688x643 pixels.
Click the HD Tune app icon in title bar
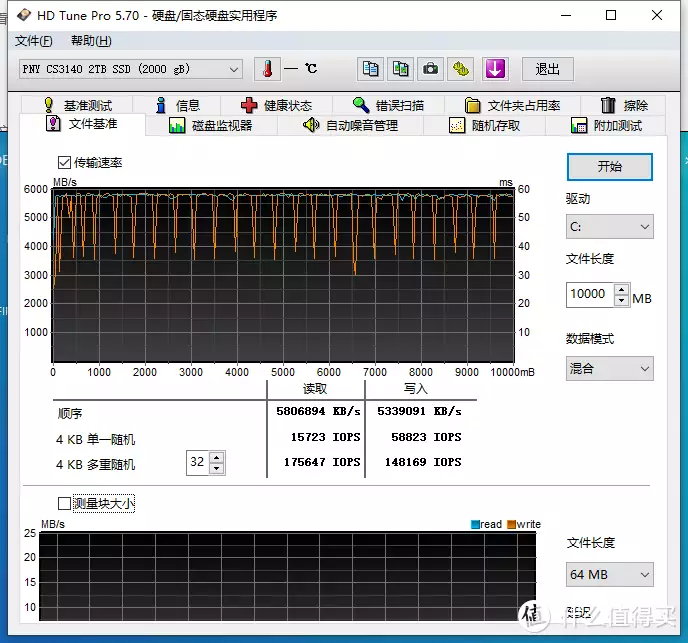(24, 15)
